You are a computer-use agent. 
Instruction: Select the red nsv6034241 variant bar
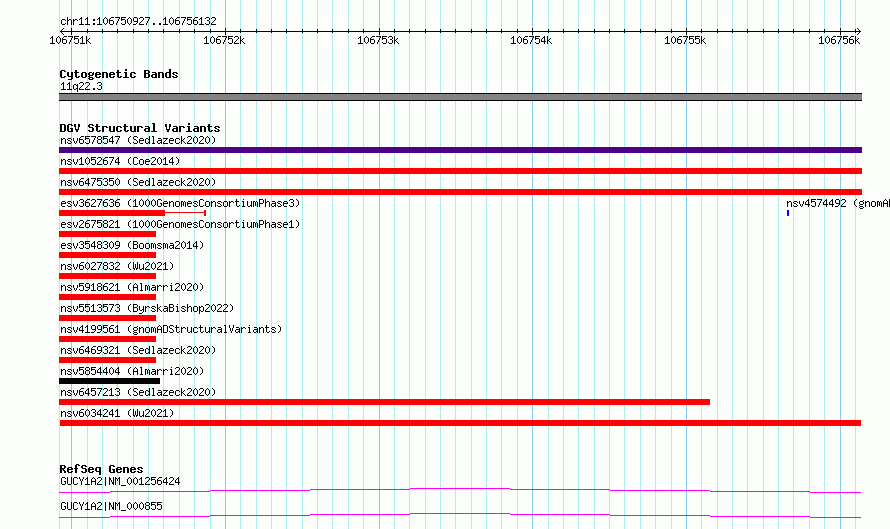point(460,423)
